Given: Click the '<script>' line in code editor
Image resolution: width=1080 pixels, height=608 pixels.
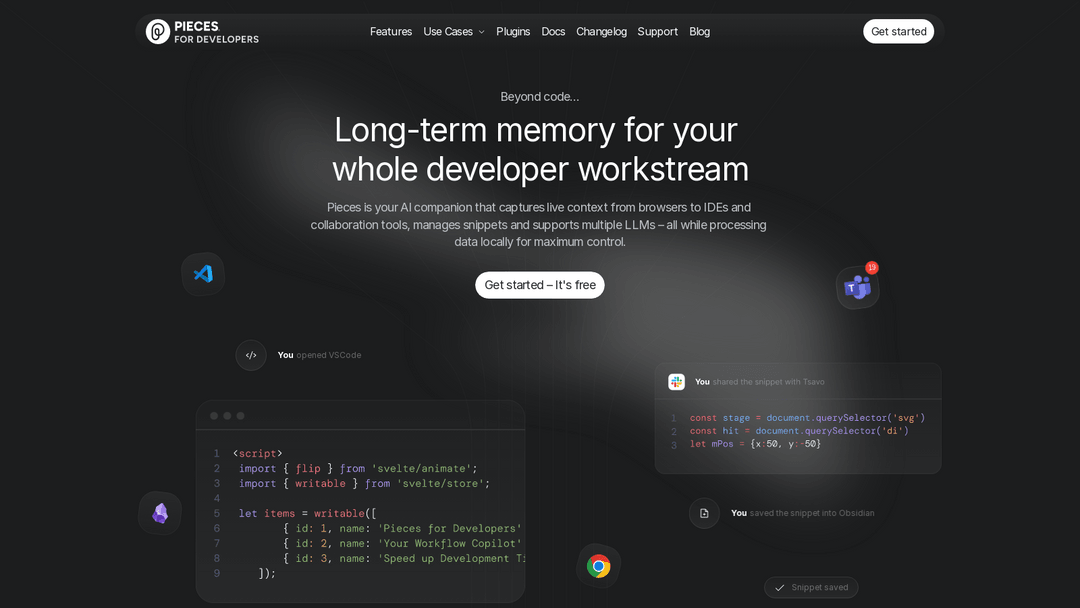Looking at the screenshot, I should pyautogui.click(x=258, y=454).
